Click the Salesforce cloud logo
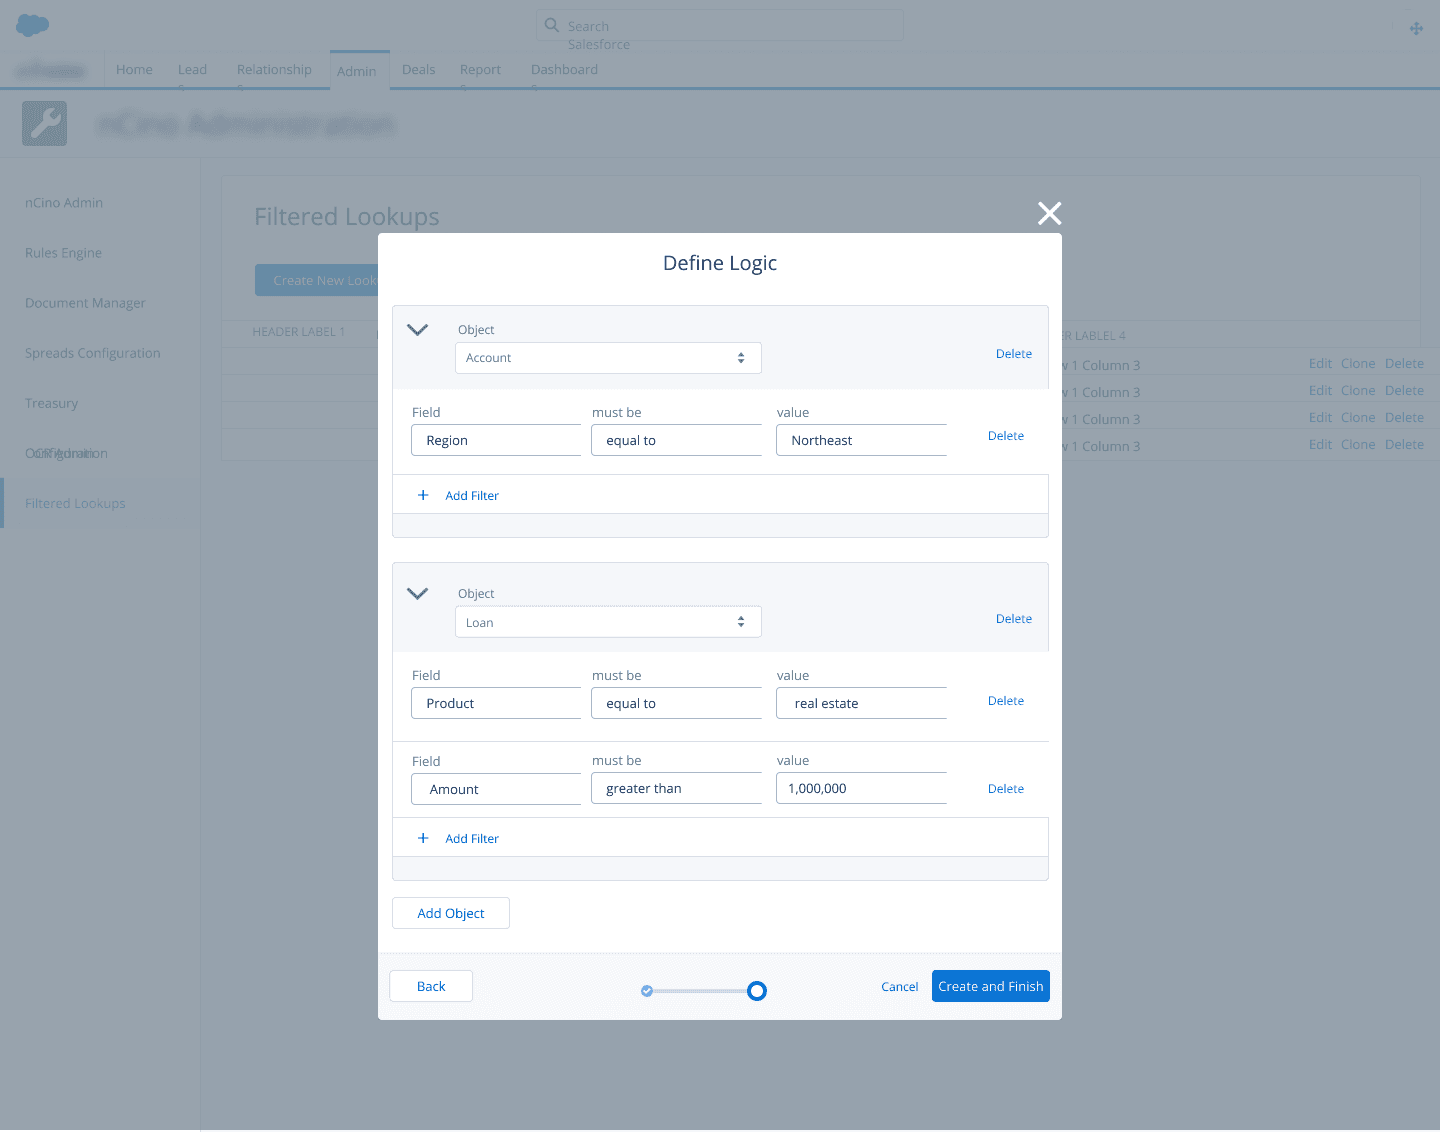The height and width of the screenshot is (1132, 1440). (x=33, y=25)
